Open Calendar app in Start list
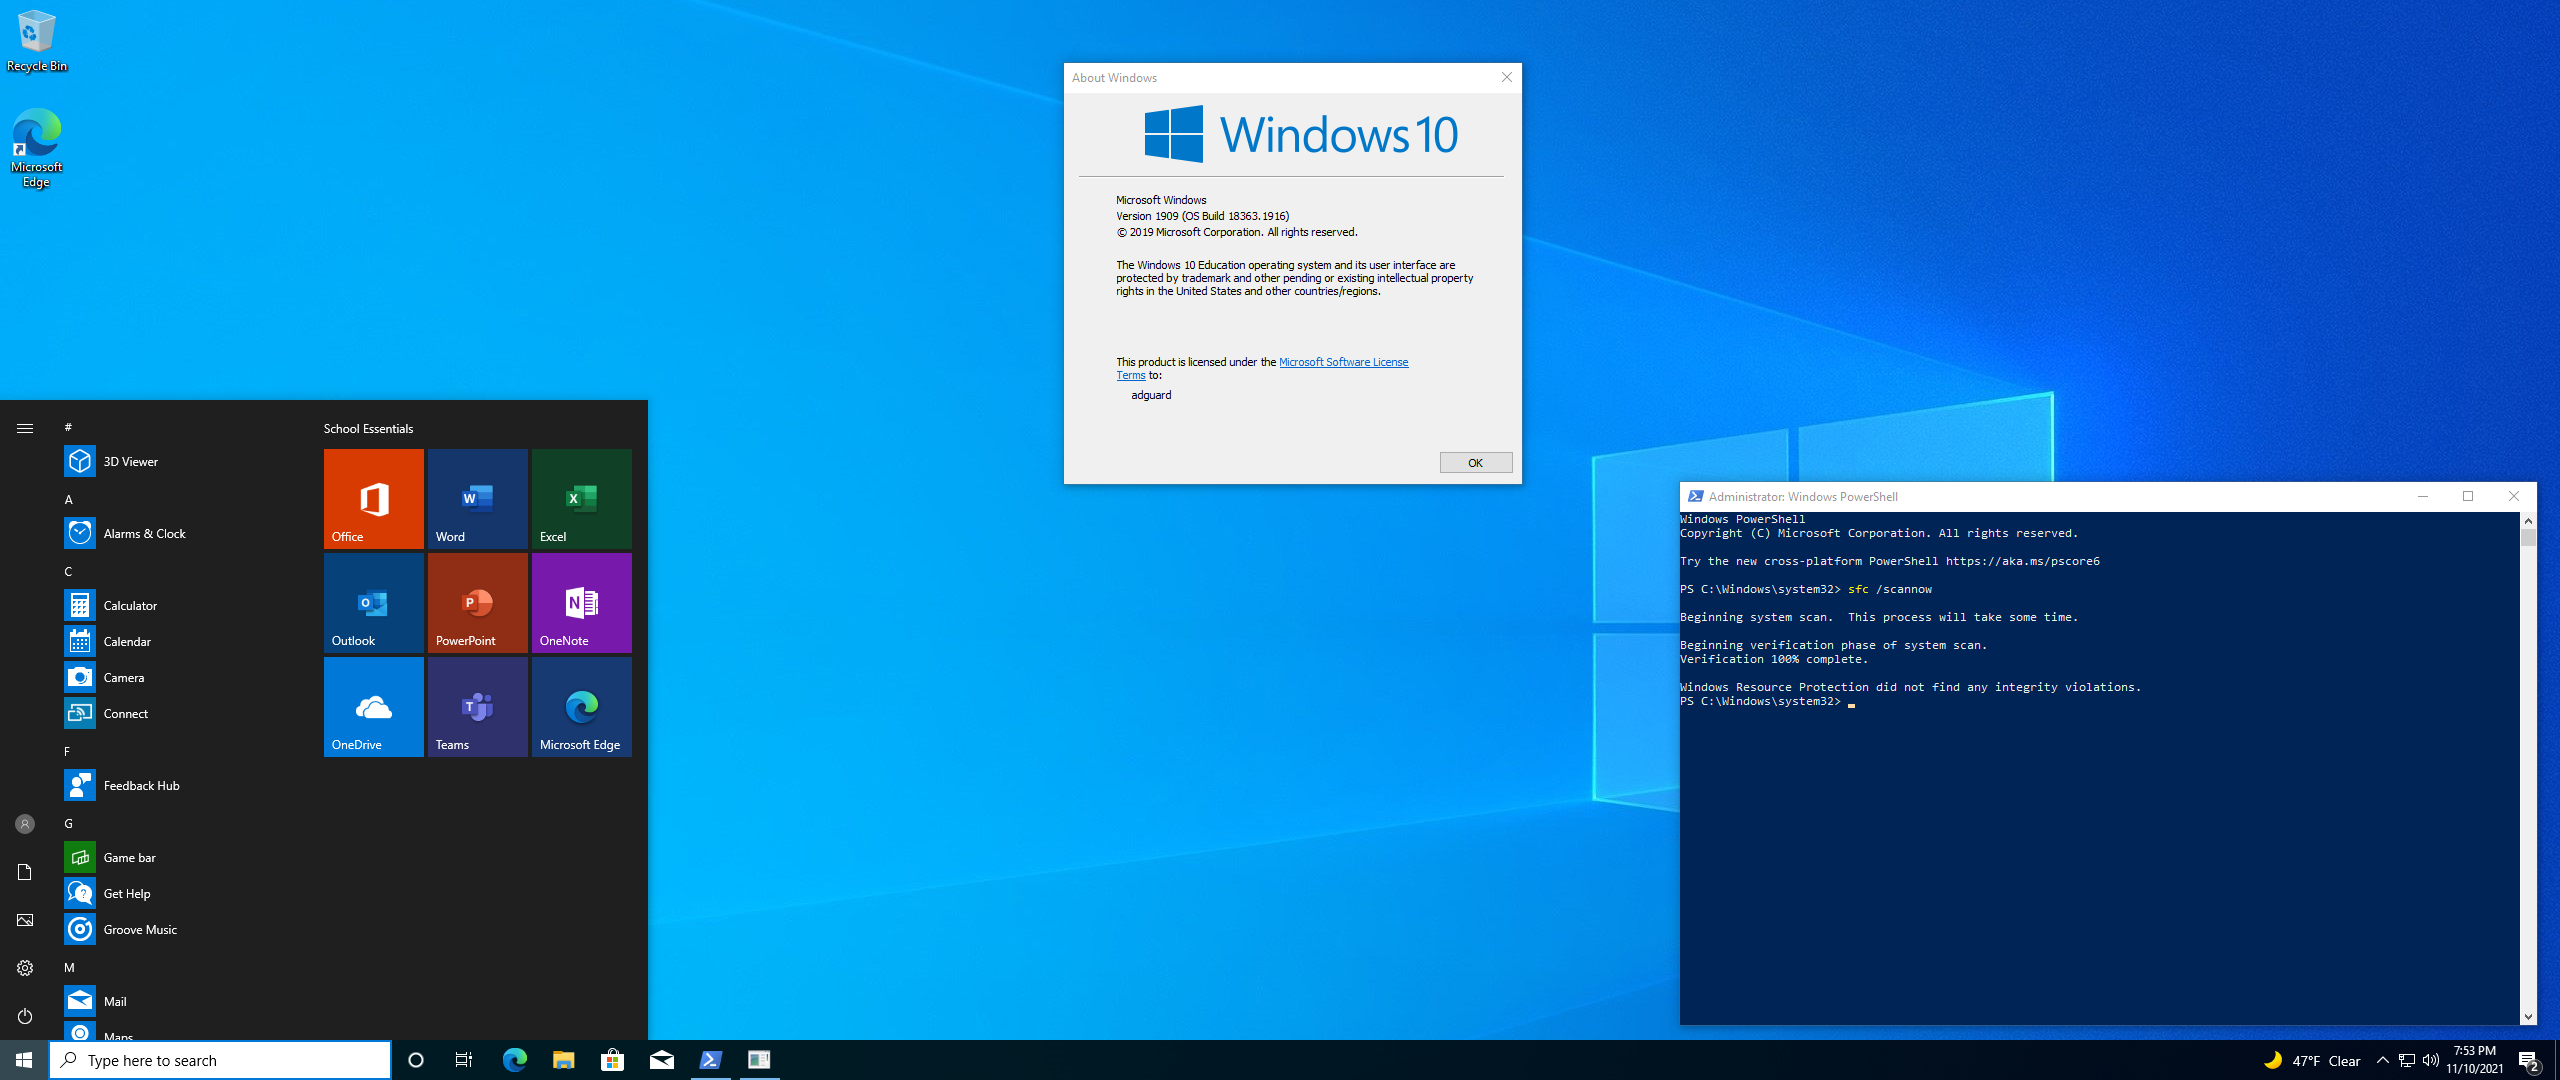2560x1080 pixels. (180, 641)
